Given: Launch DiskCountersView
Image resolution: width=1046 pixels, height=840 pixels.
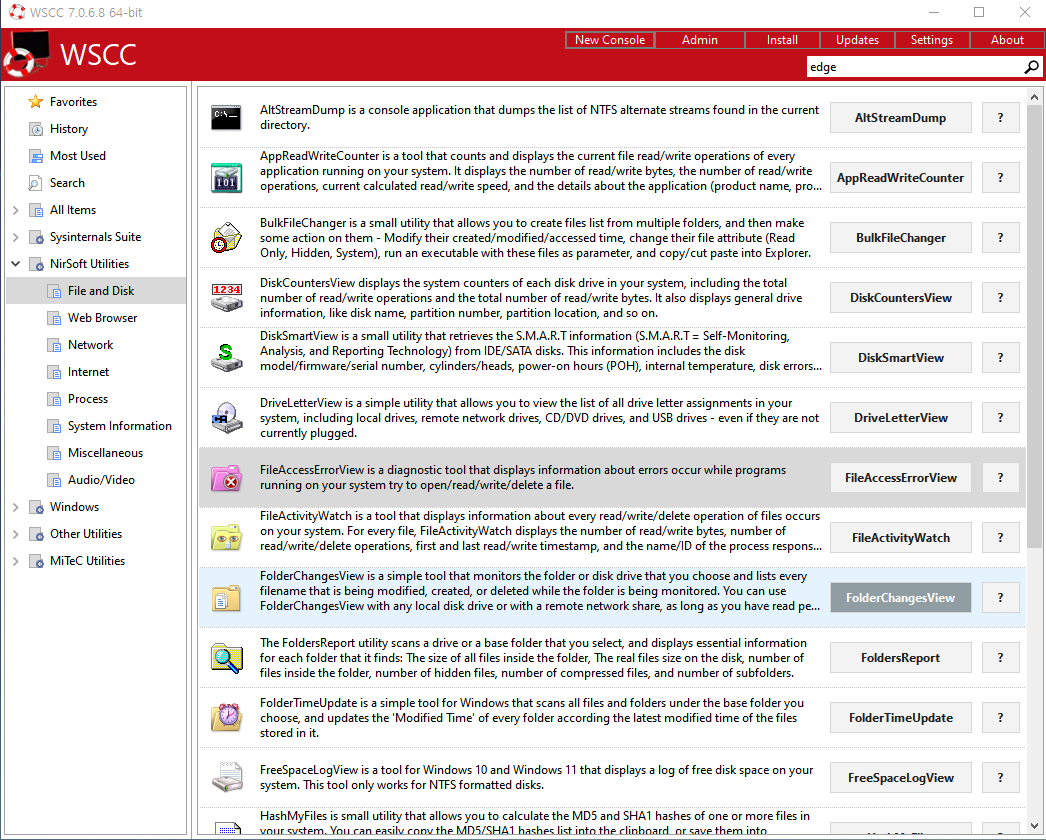Looking at the screenshot, I should coord(901,298).
